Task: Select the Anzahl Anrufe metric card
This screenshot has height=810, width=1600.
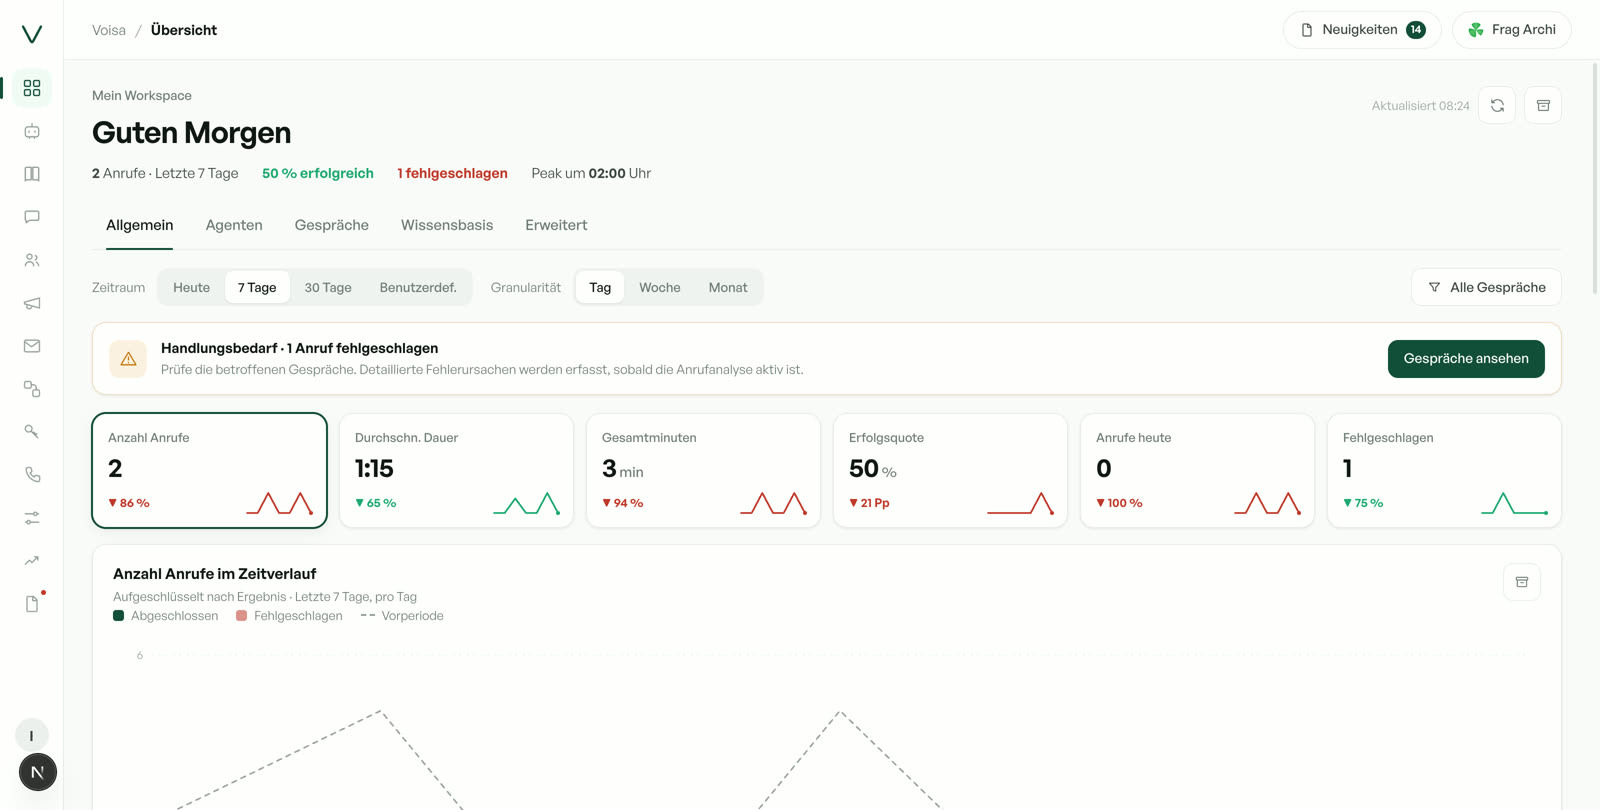Action: pos(210,470)
